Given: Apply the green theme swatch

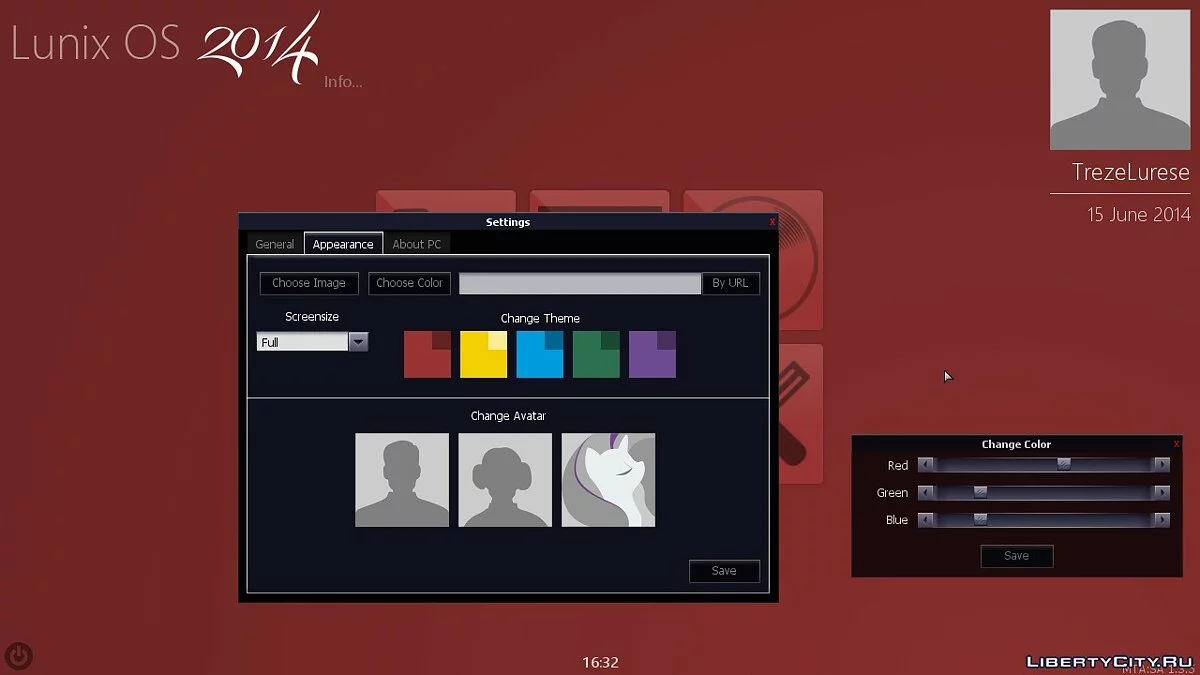Looking at the screenshot, I should (x=596, y=355).
